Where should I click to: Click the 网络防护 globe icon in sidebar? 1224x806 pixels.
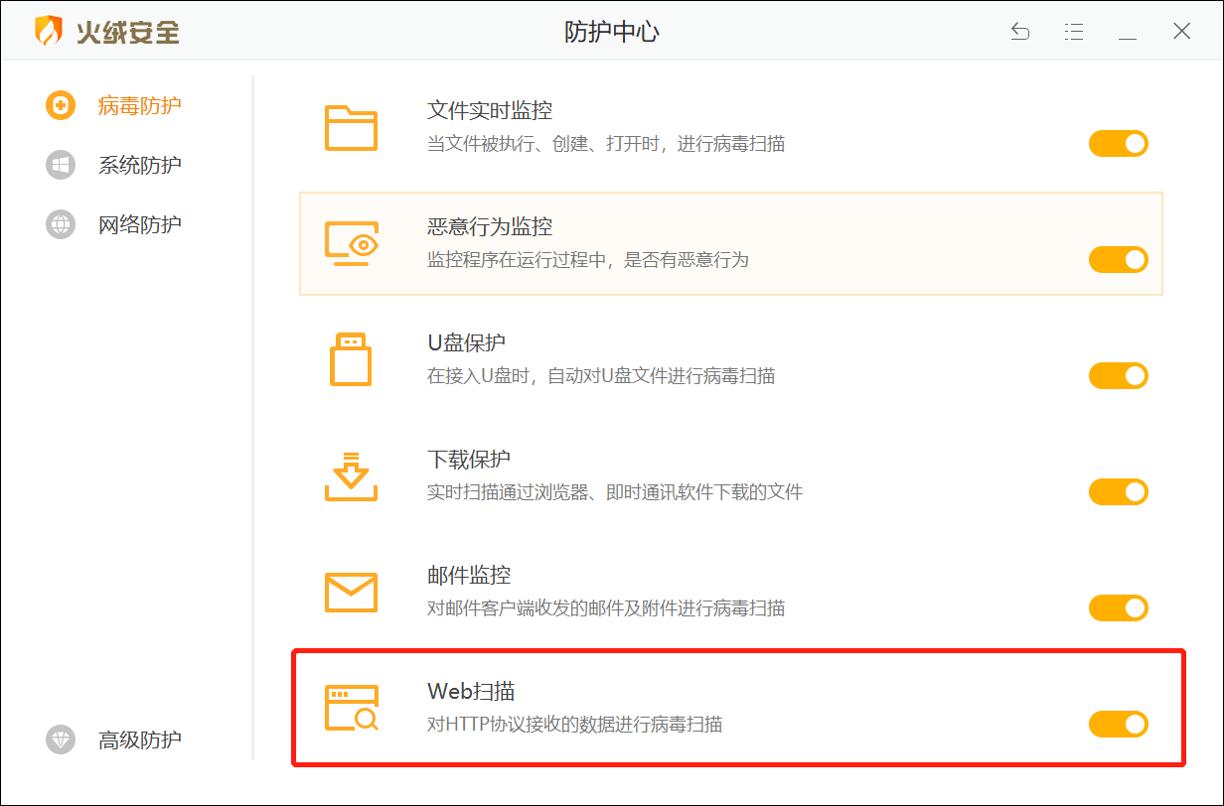click(x=59, y=224)
